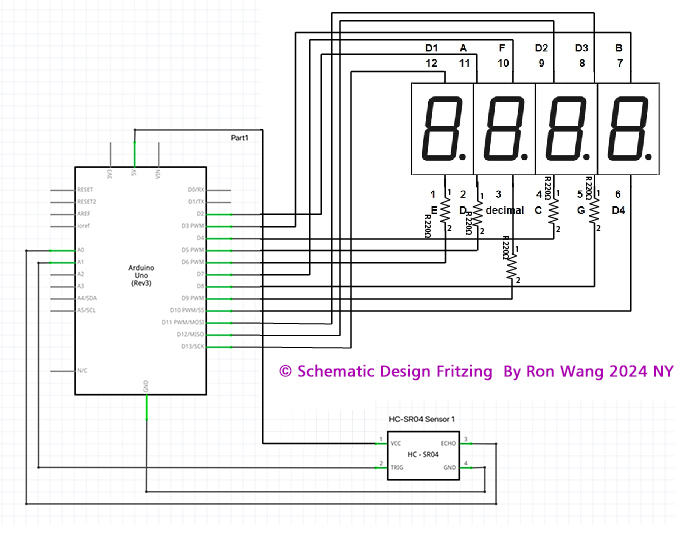Select the RESET pin on the Arduino
Image resolution: width=699 pixels, height=545 pixels.
[86, 189]
